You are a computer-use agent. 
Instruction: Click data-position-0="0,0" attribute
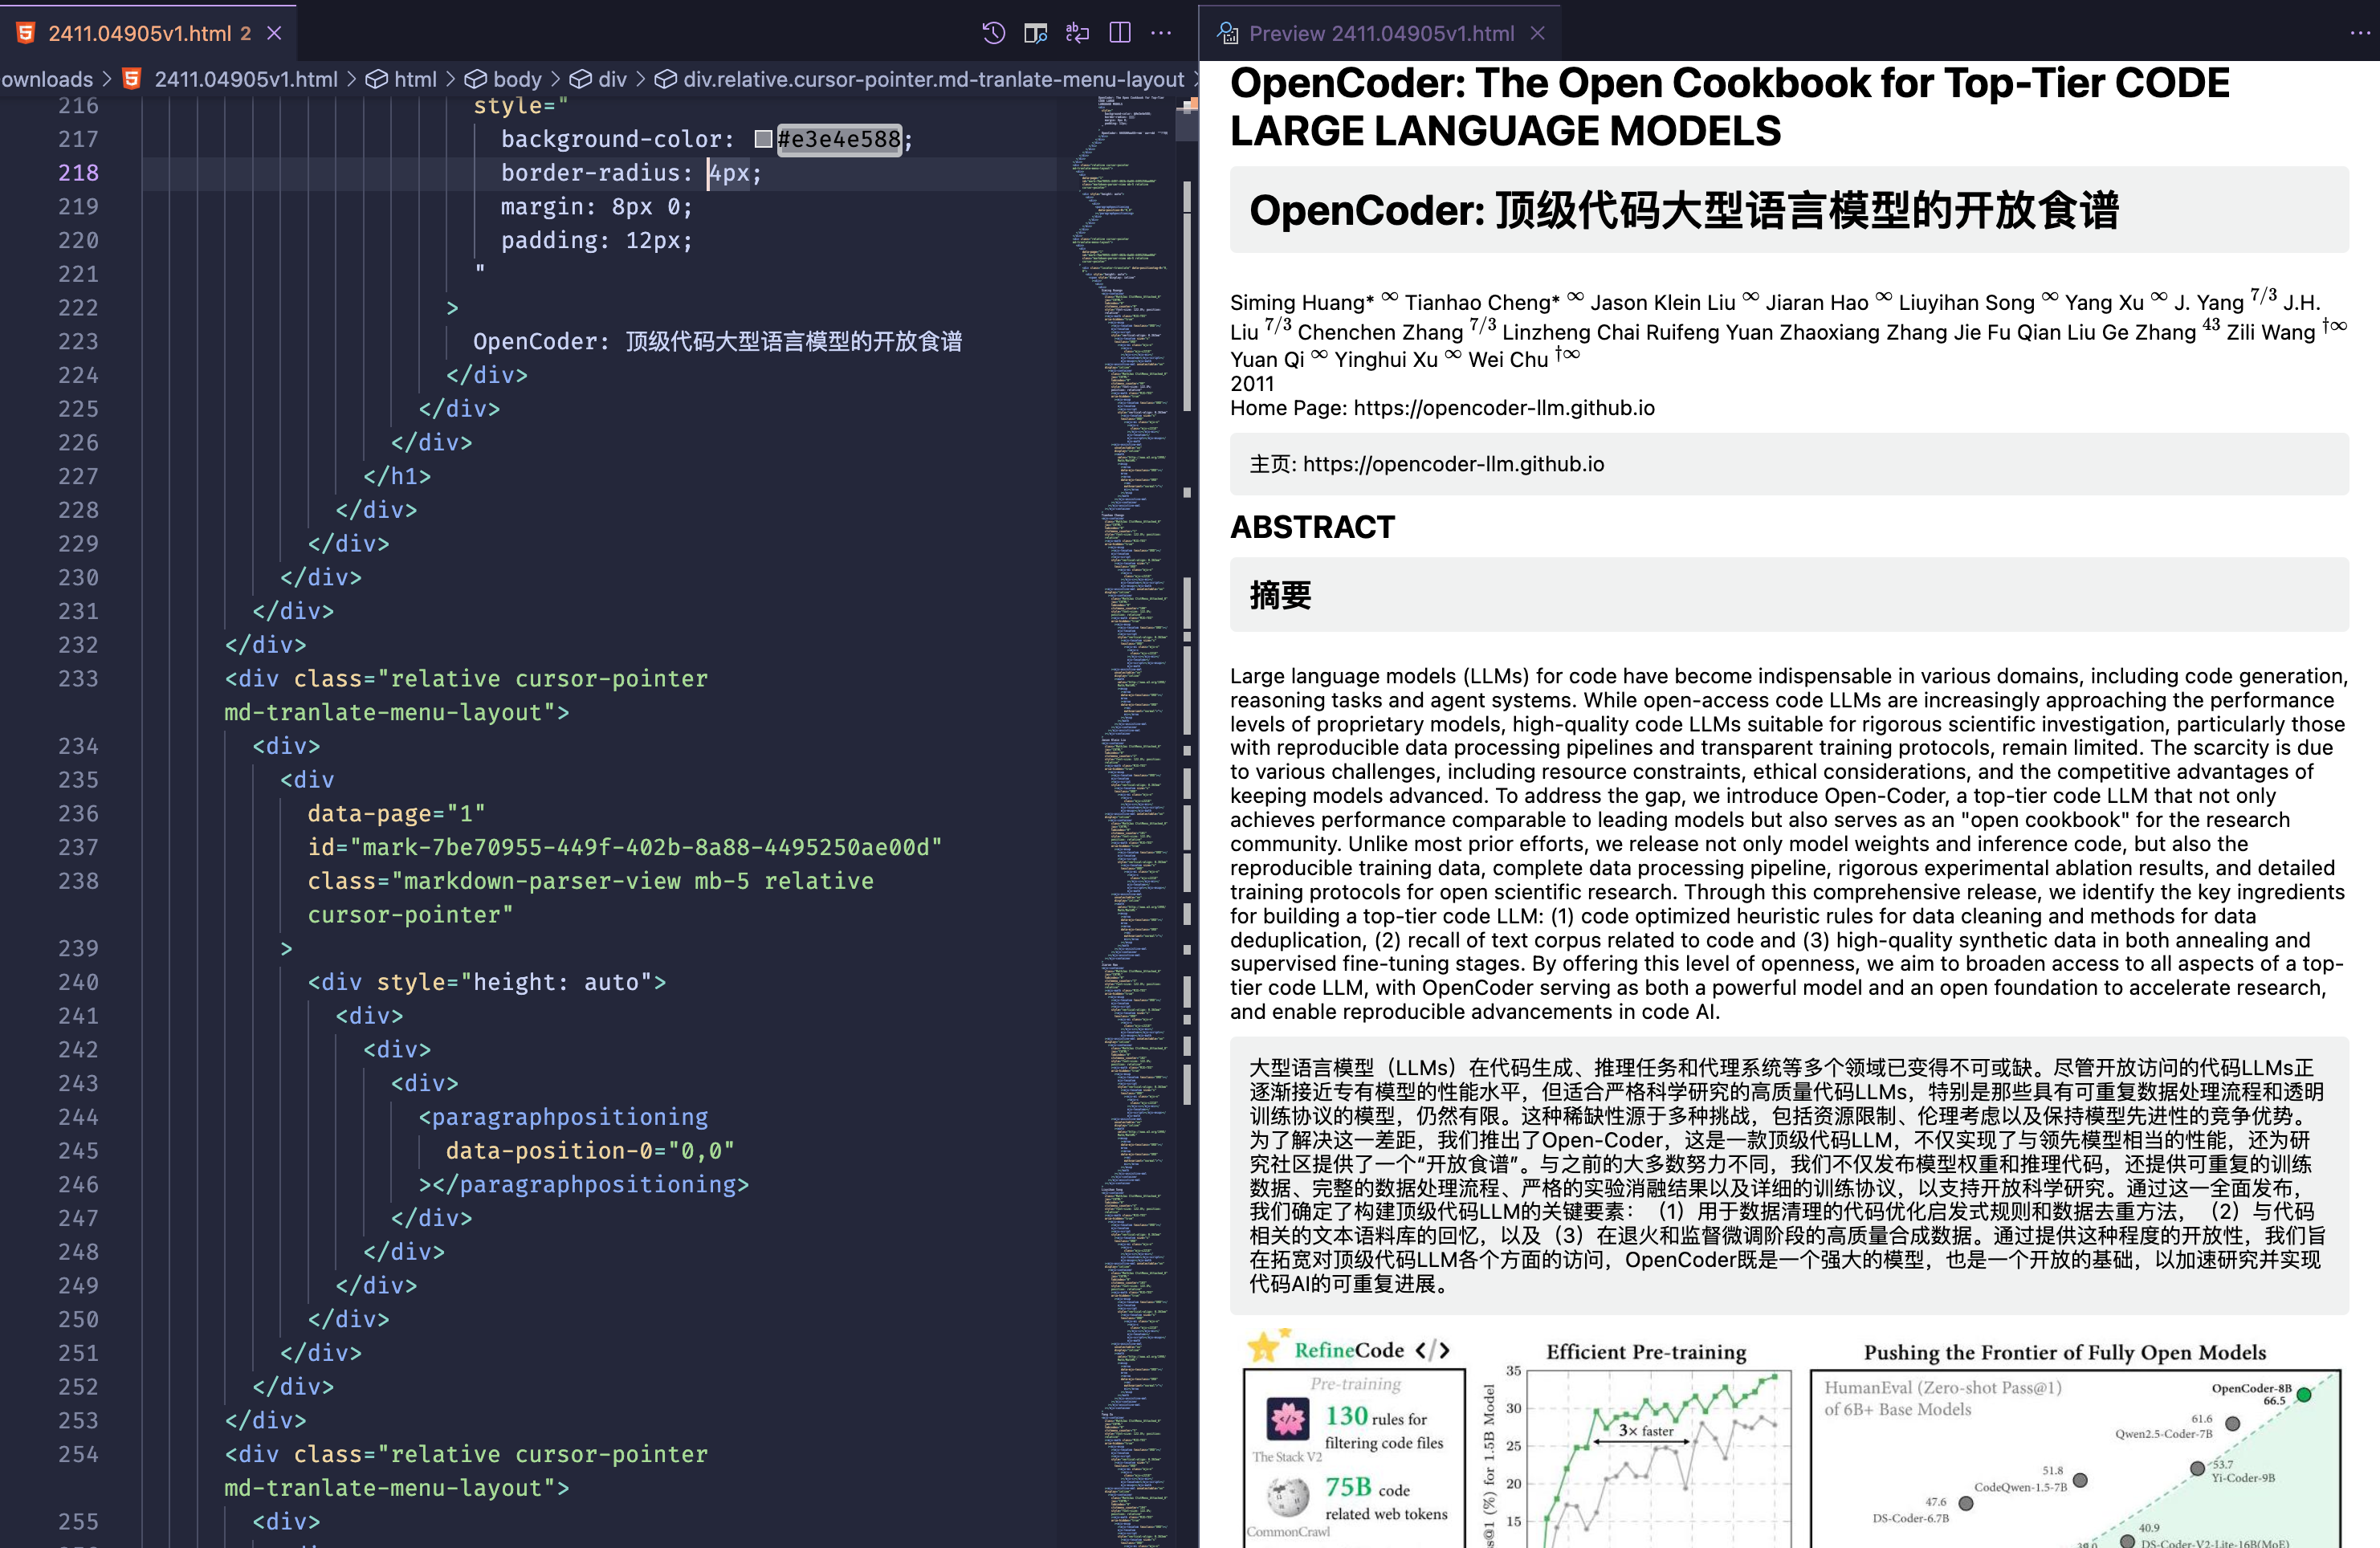[x=590, y=1151]
